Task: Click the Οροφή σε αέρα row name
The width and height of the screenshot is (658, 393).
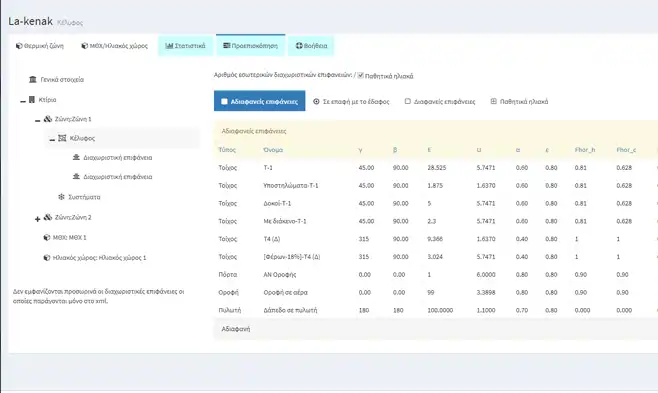Action: (285, 292)
